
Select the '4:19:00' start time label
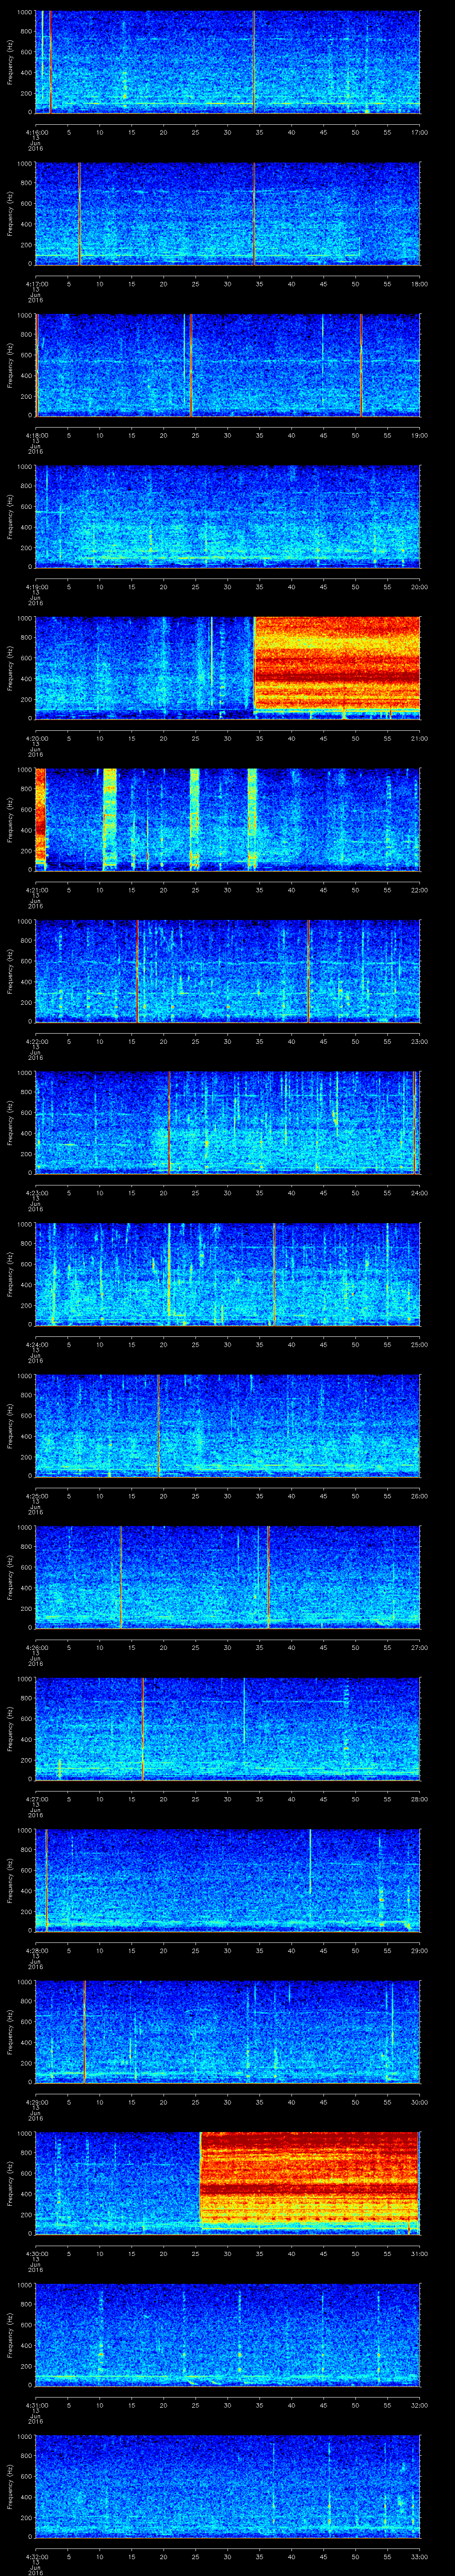(36, 587)
